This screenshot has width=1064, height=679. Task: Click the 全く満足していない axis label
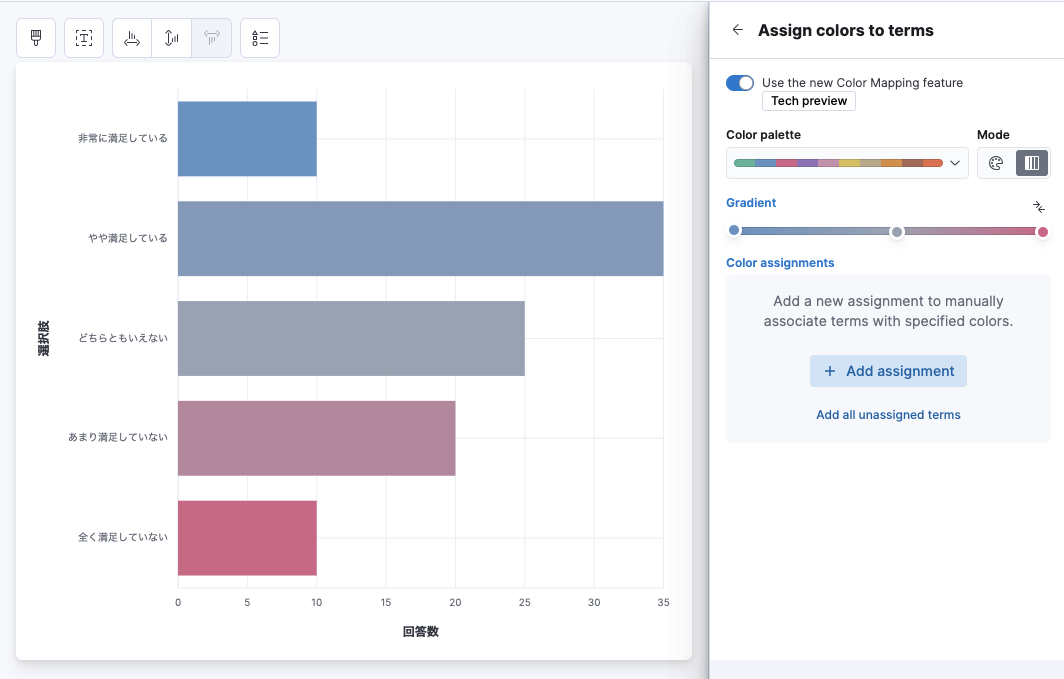coord(123,537)
